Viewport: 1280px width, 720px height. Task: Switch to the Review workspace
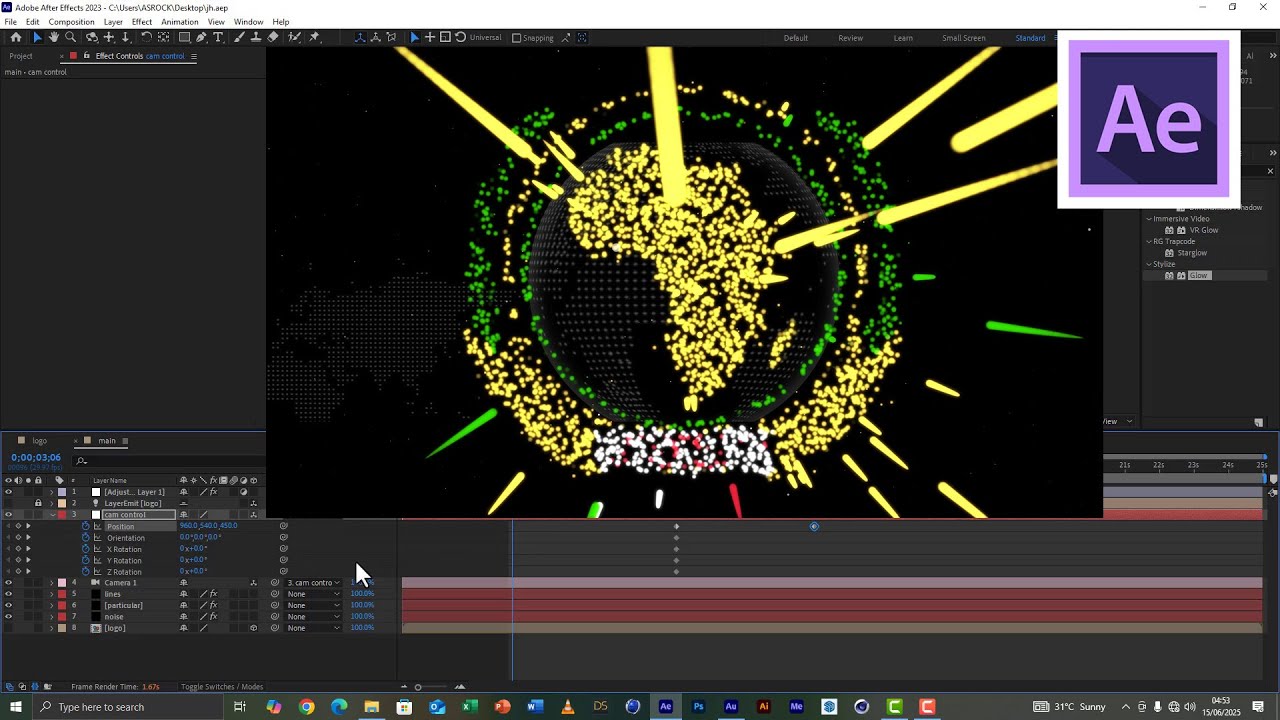tap(850, 38)
